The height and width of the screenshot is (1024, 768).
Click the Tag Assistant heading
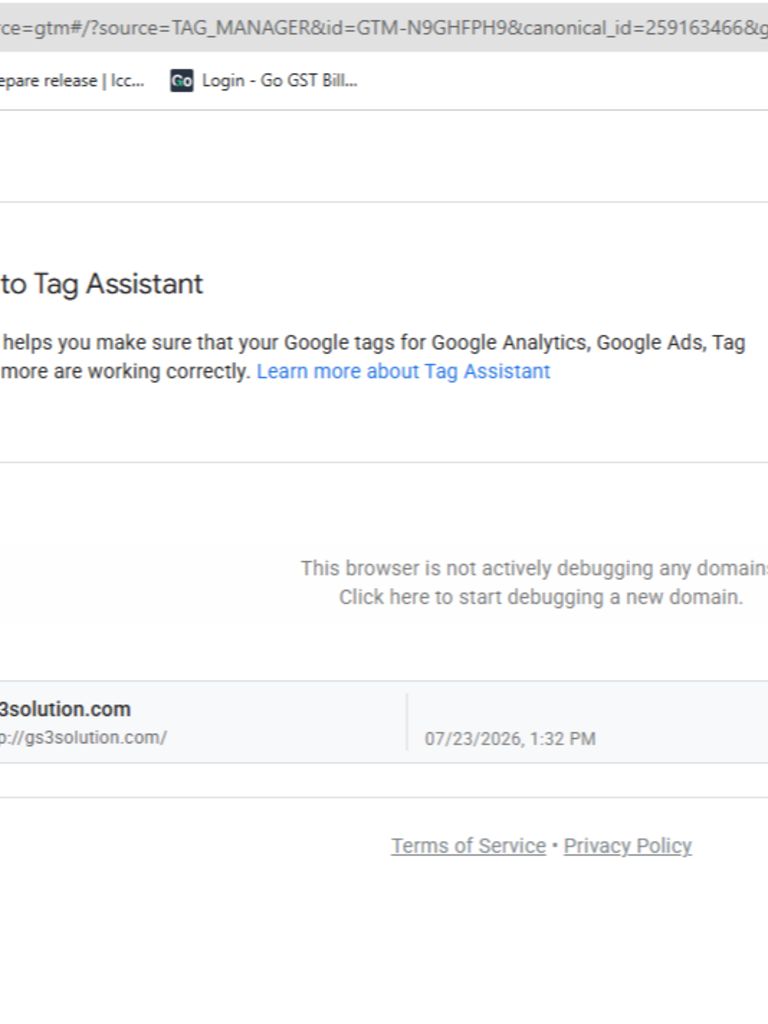[102, 285]
